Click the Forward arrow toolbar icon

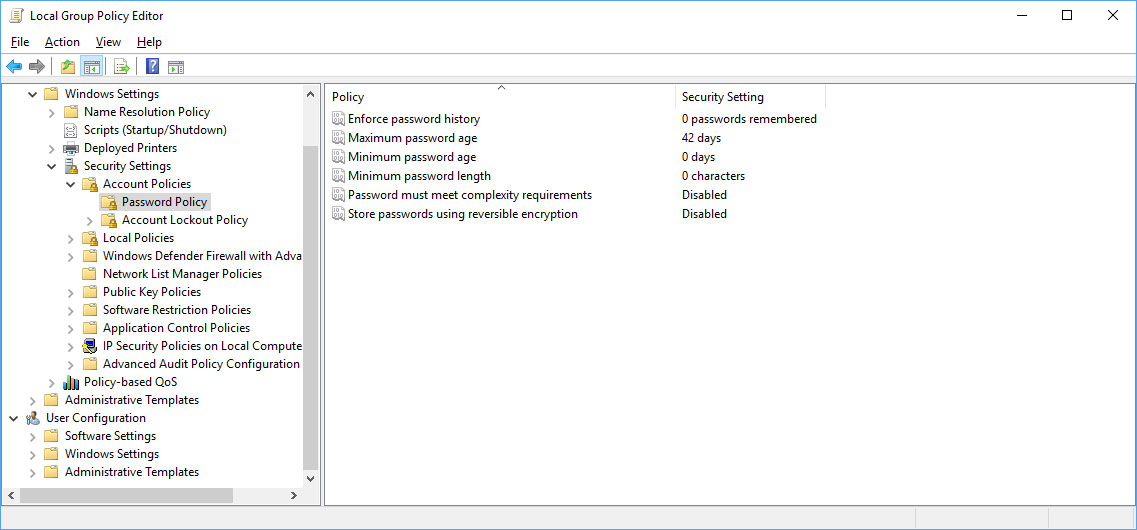(37, 67)
